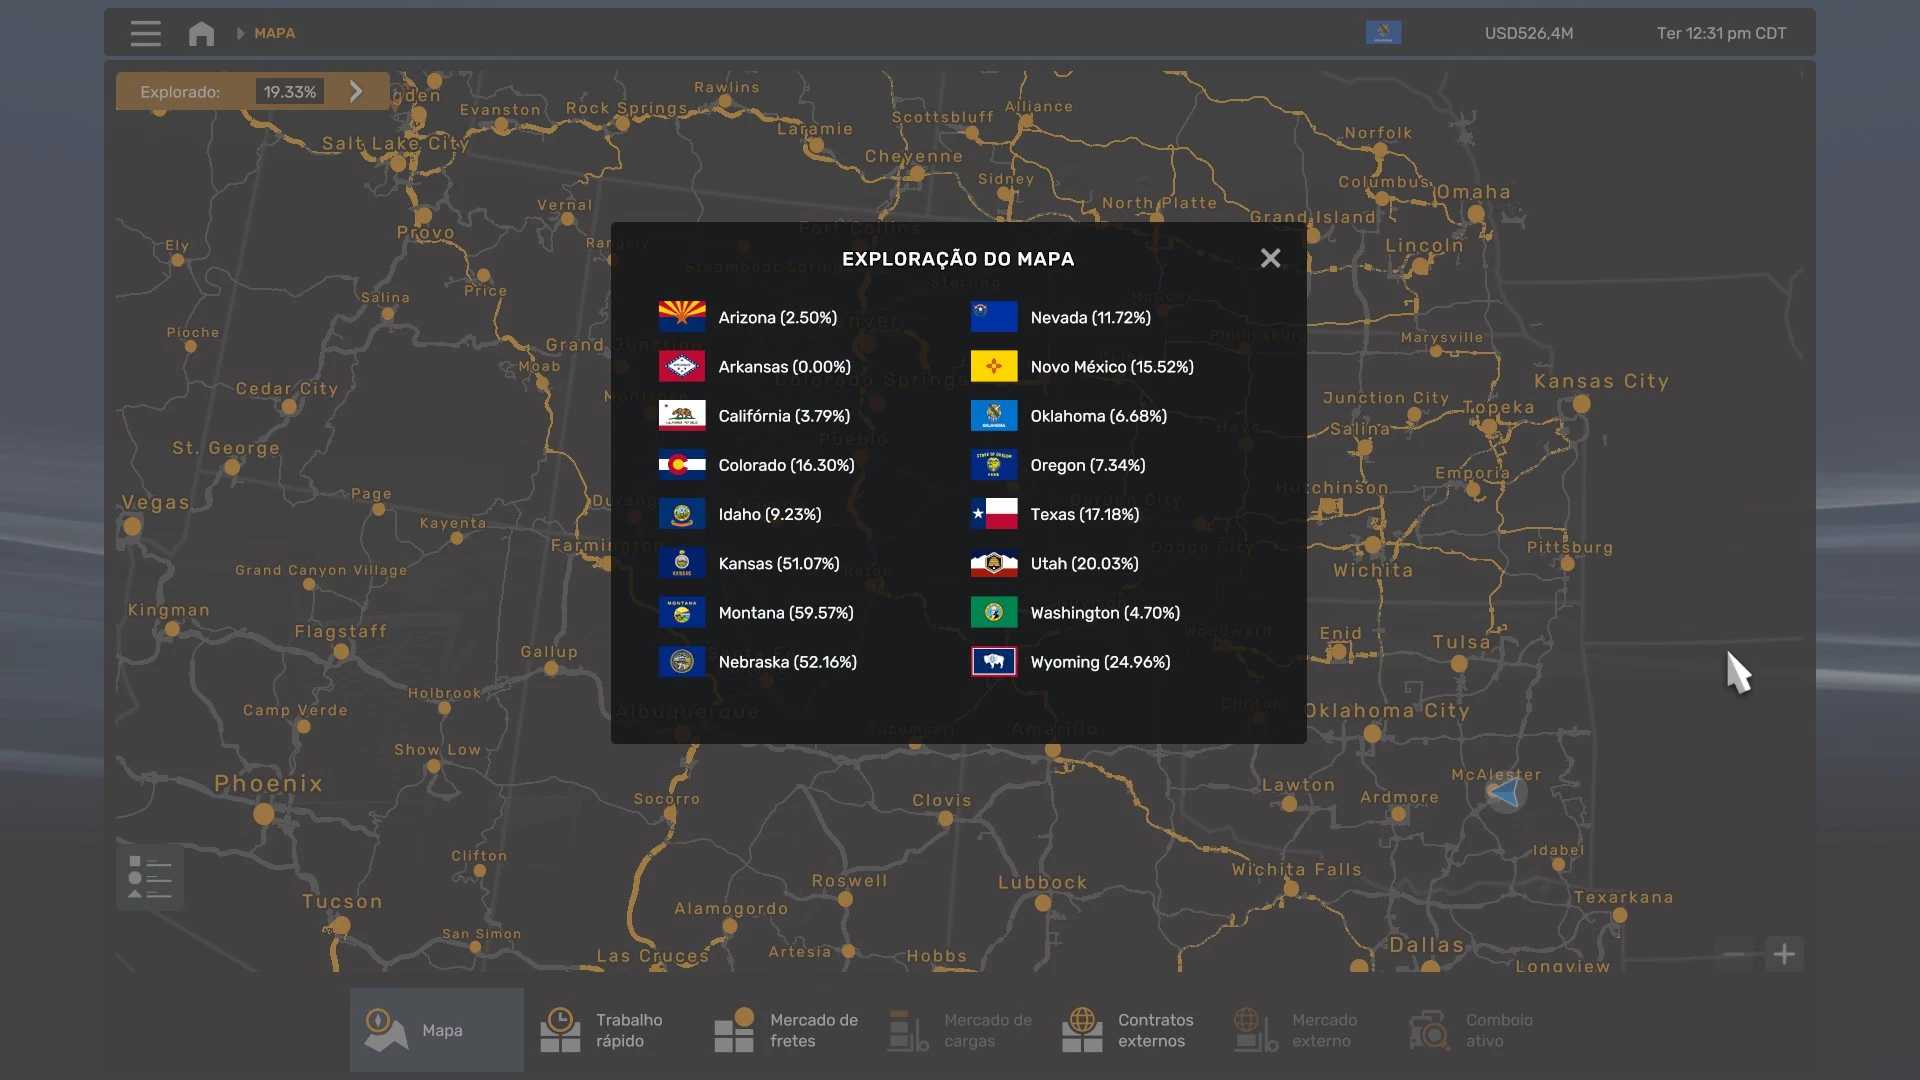Click explored 19.33% progress value
Screen dimensions: 1920x1080
(x=290, y=92)
